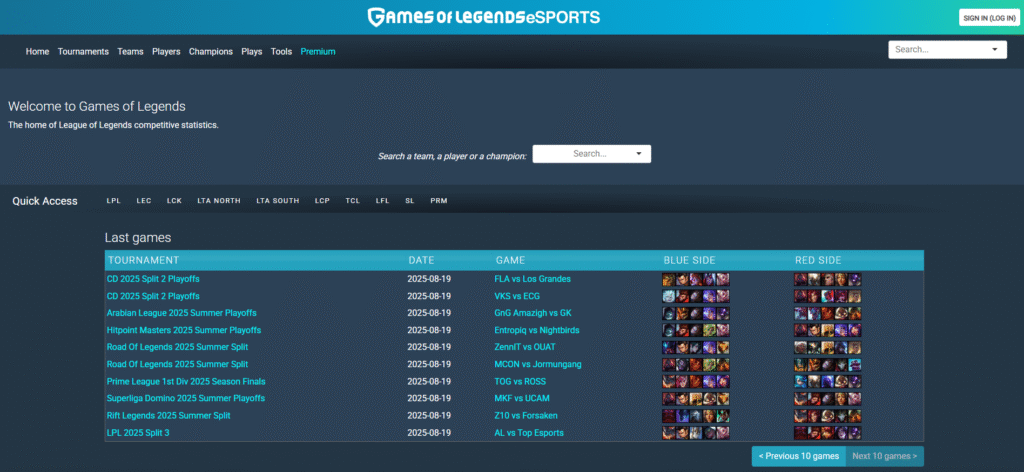Open the GnG Amazigh vs GK game
1024x472 pixels.
(533, 313)
